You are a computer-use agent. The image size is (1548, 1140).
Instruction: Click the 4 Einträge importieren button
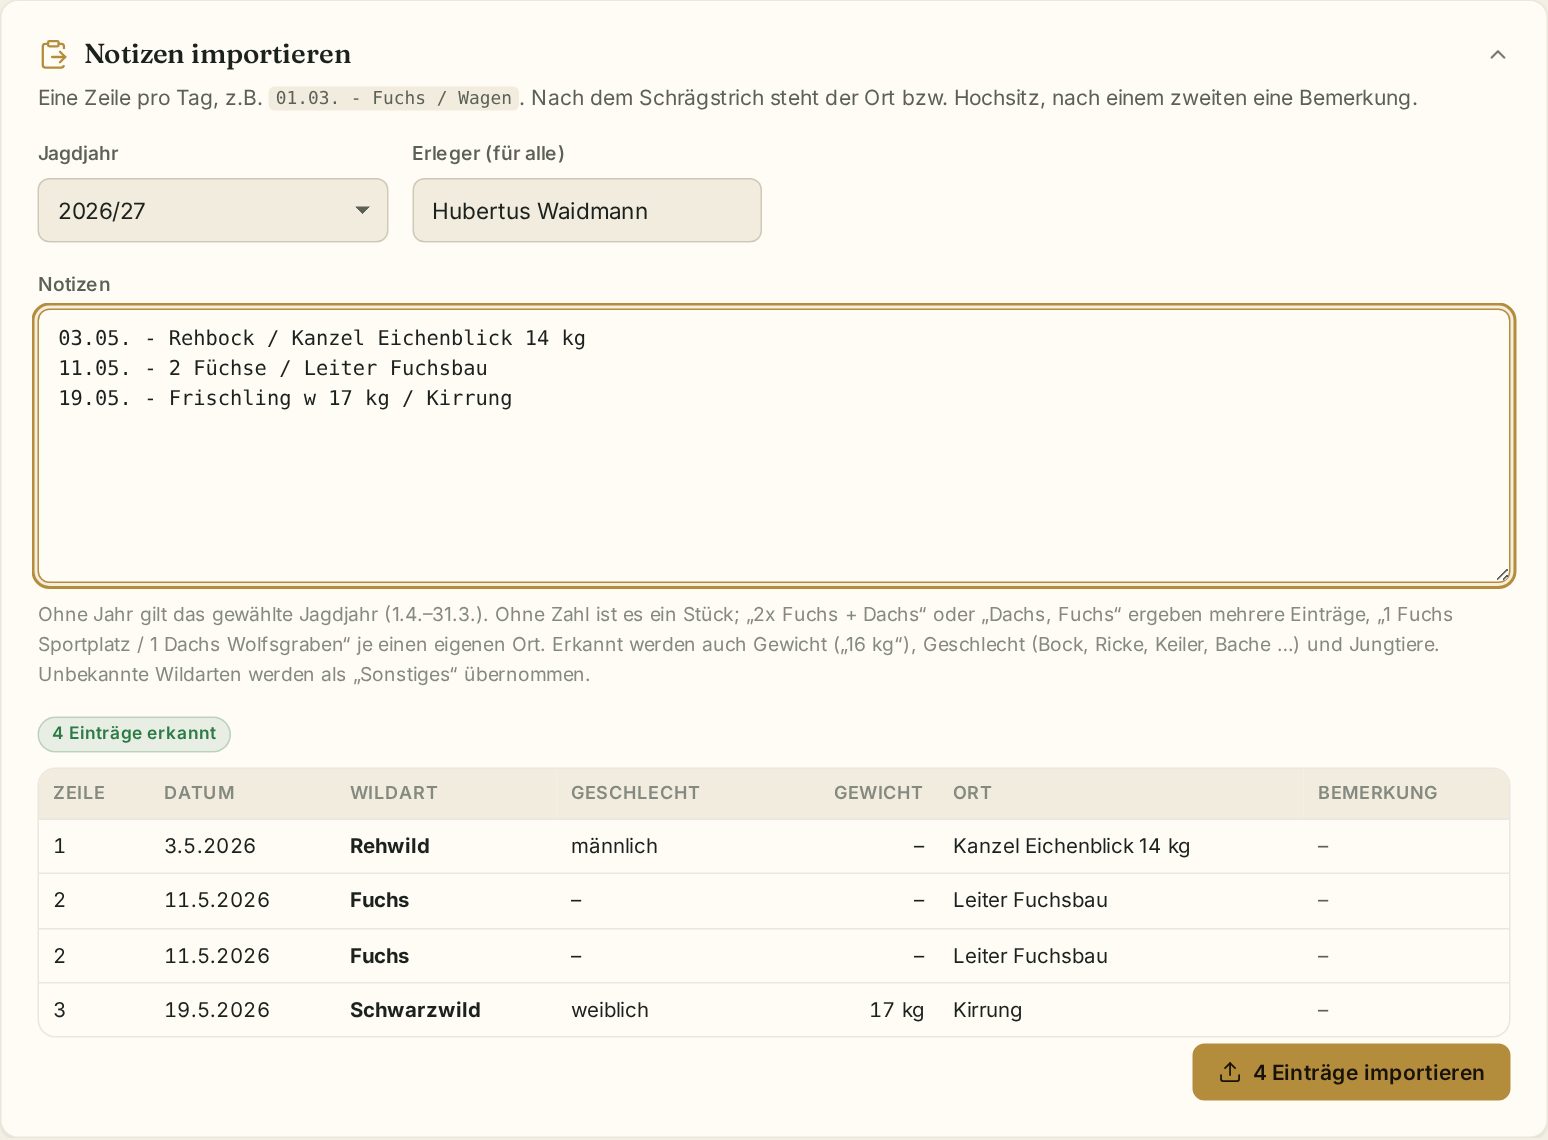point(1351,1072)
